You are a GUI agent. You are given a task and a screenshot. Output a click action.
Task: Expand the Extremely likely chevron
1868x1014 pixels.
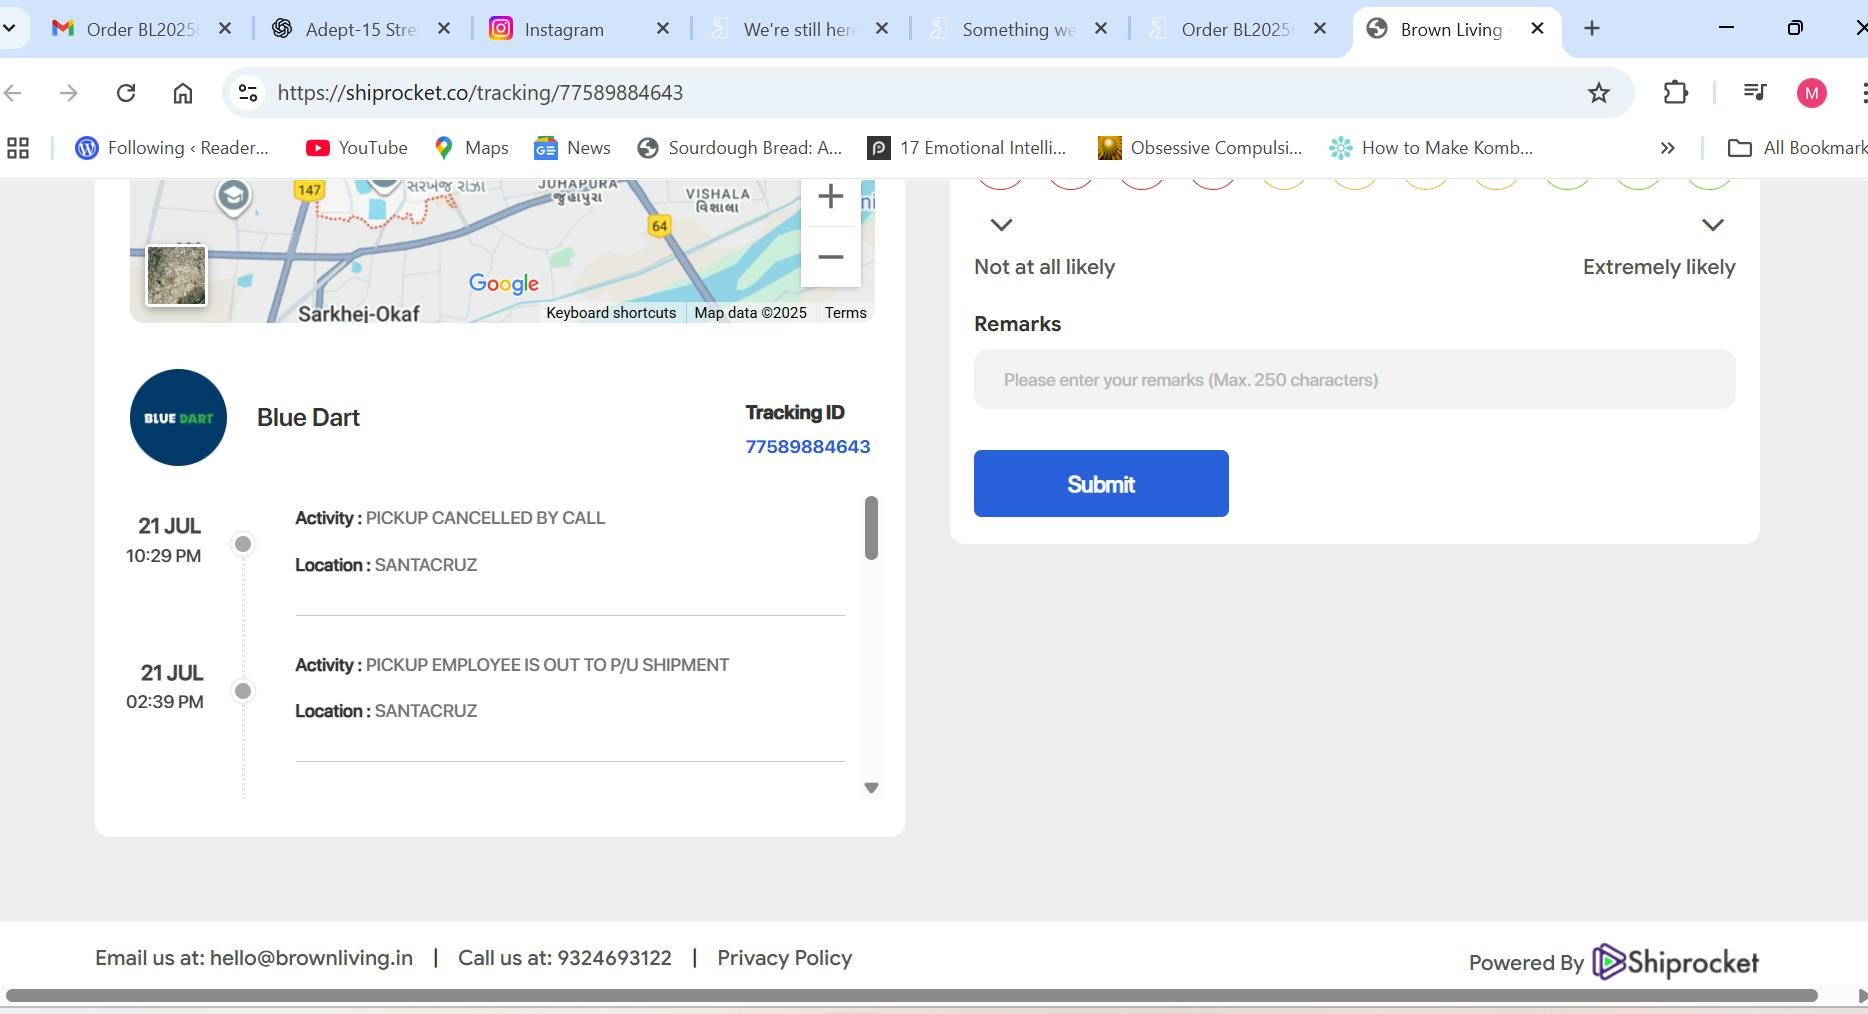pos(1713,225)
